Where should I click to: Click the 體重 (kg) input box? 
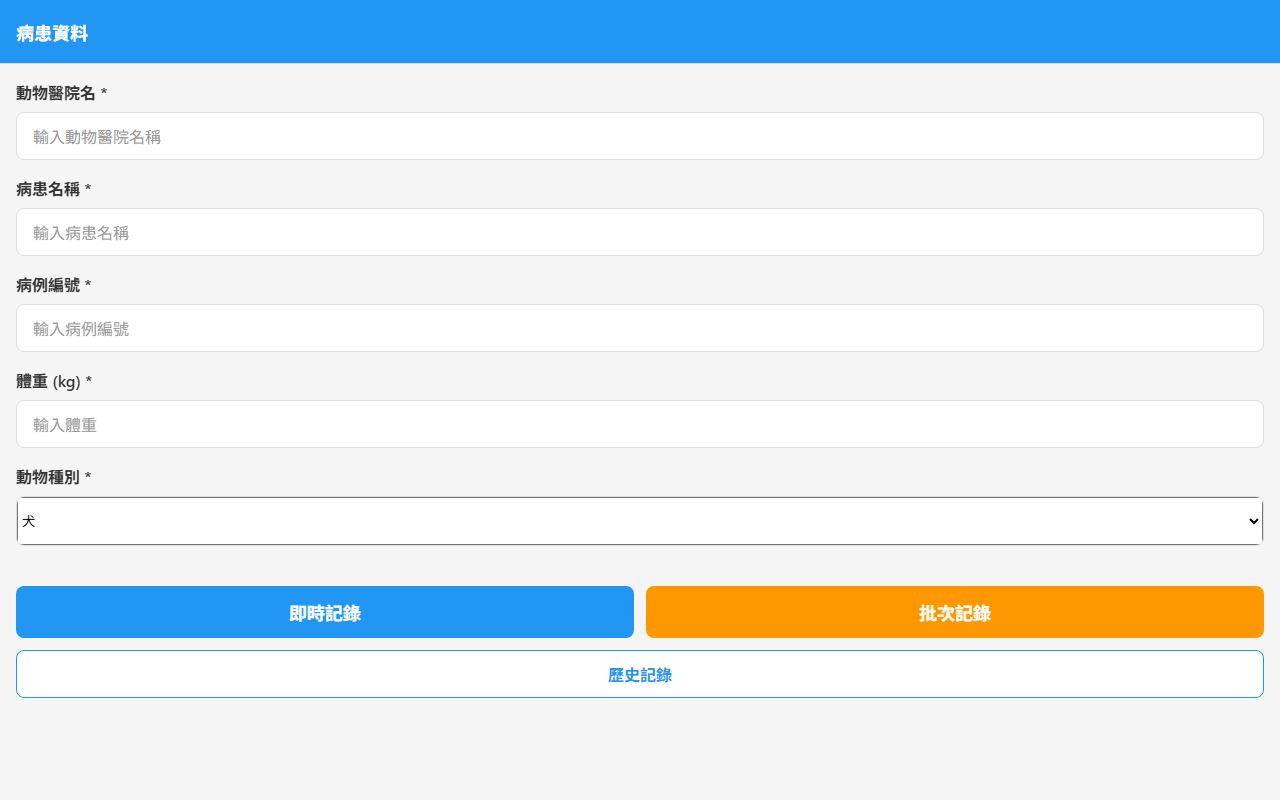pyautogui.click(x=640, y=424)
